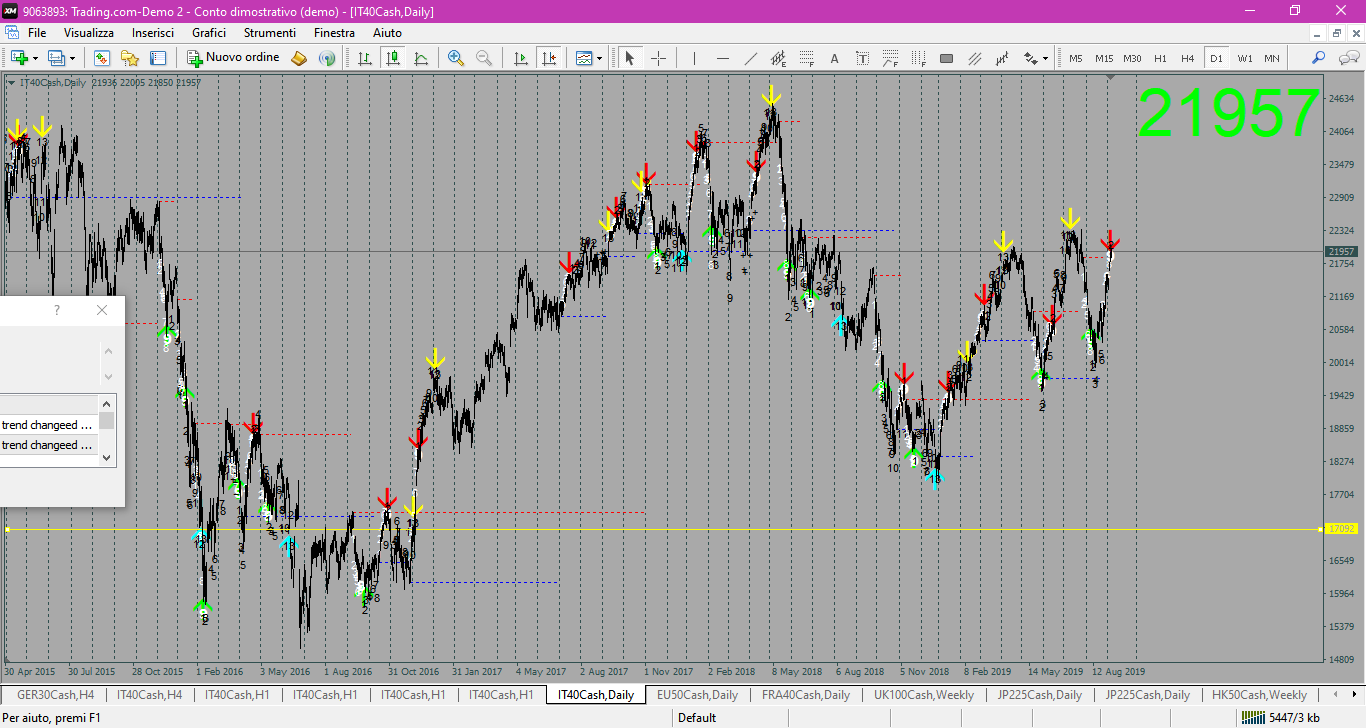
Task: Open the Market Watch panel icon
Action: coord(102,58)
